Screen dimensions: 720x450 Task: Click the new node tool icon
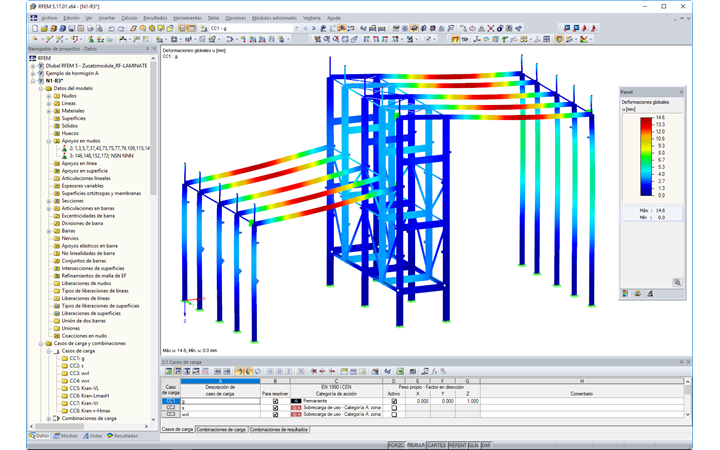point(35,39)
